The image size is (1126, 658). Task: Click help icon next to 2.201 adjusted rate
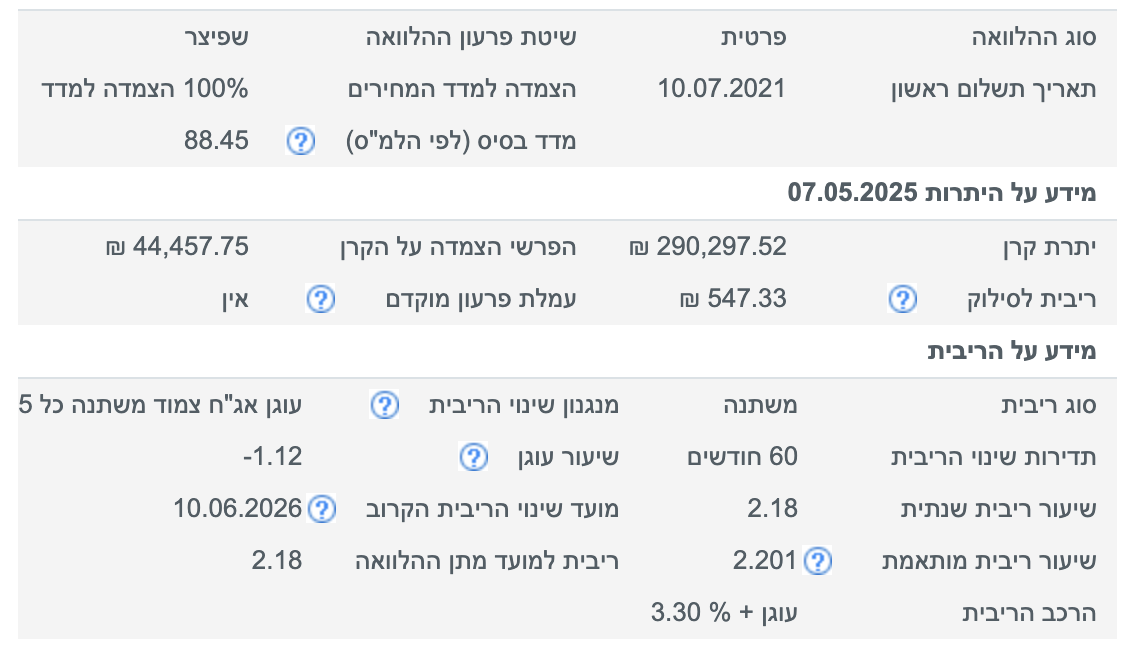coord(817,561)
